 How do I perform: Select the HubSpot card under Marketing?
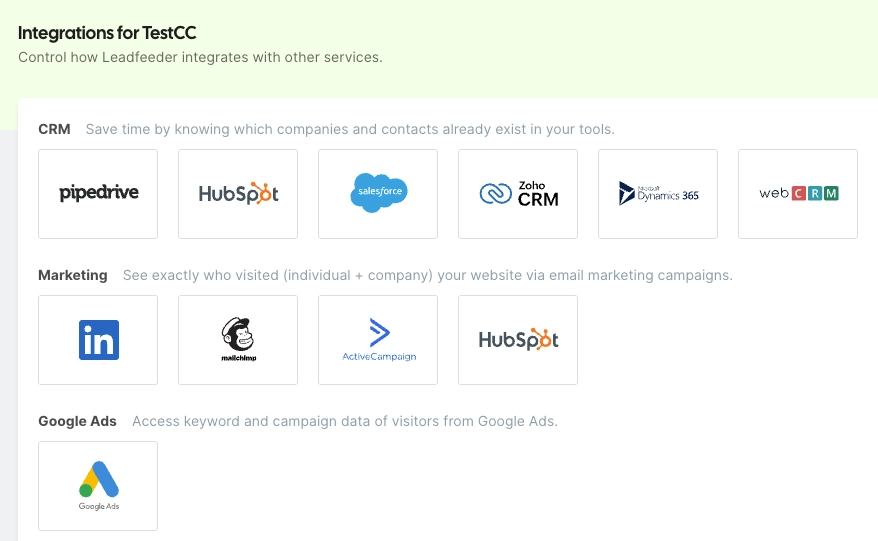tap(518, 340)
